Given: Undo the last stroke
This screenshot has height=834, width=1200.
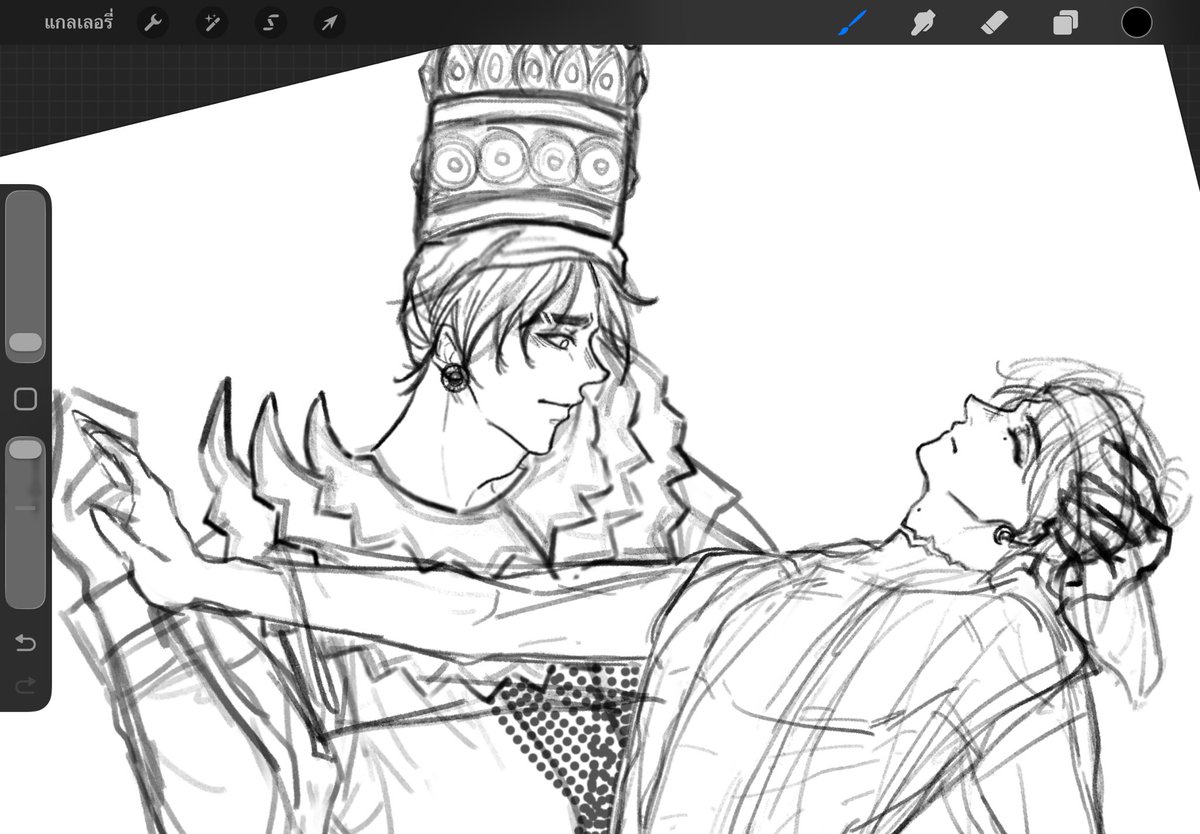Looking at the screenshot, I should click(x=26, y=642).
